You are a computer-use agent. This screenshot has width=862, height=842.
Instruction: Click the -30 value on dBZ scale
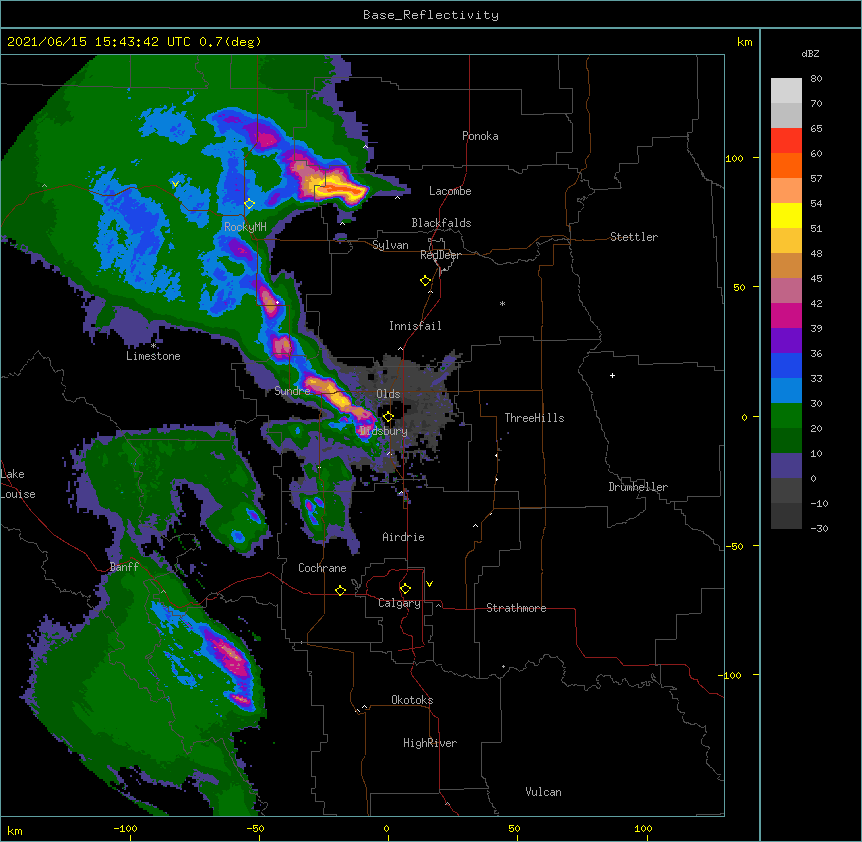819,528
